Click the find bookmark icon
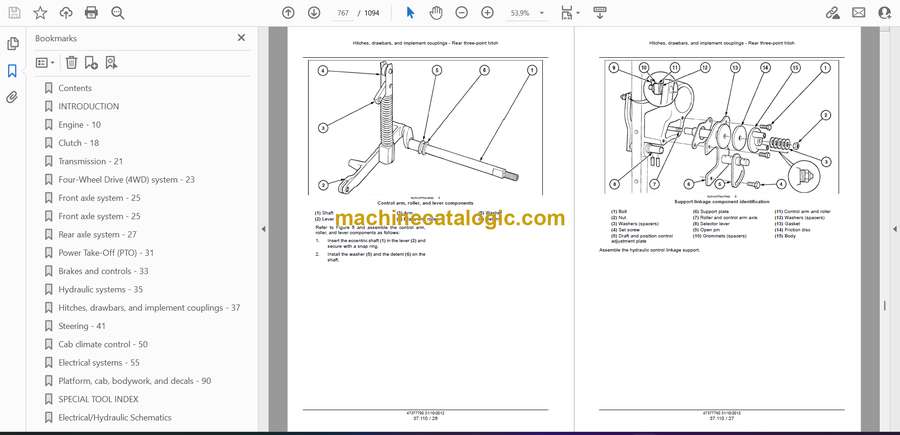The height and width of the screenshot is (435, 900). pyautogui.click(x=111, y=63)
